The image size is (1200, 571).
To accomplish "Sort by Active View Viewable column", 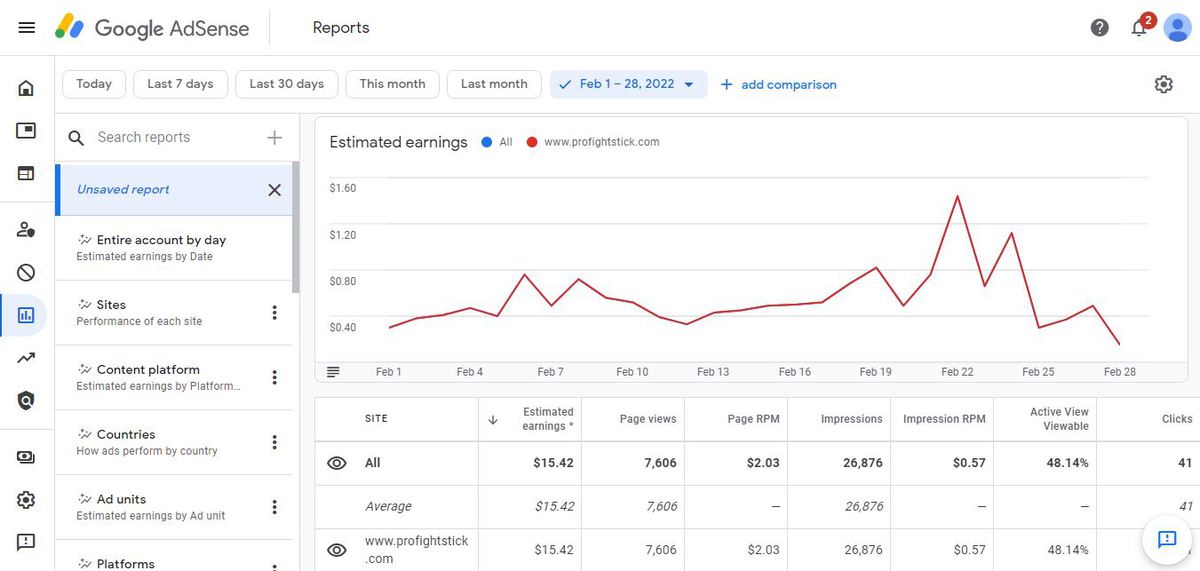I will click(x=1059, y=419).
